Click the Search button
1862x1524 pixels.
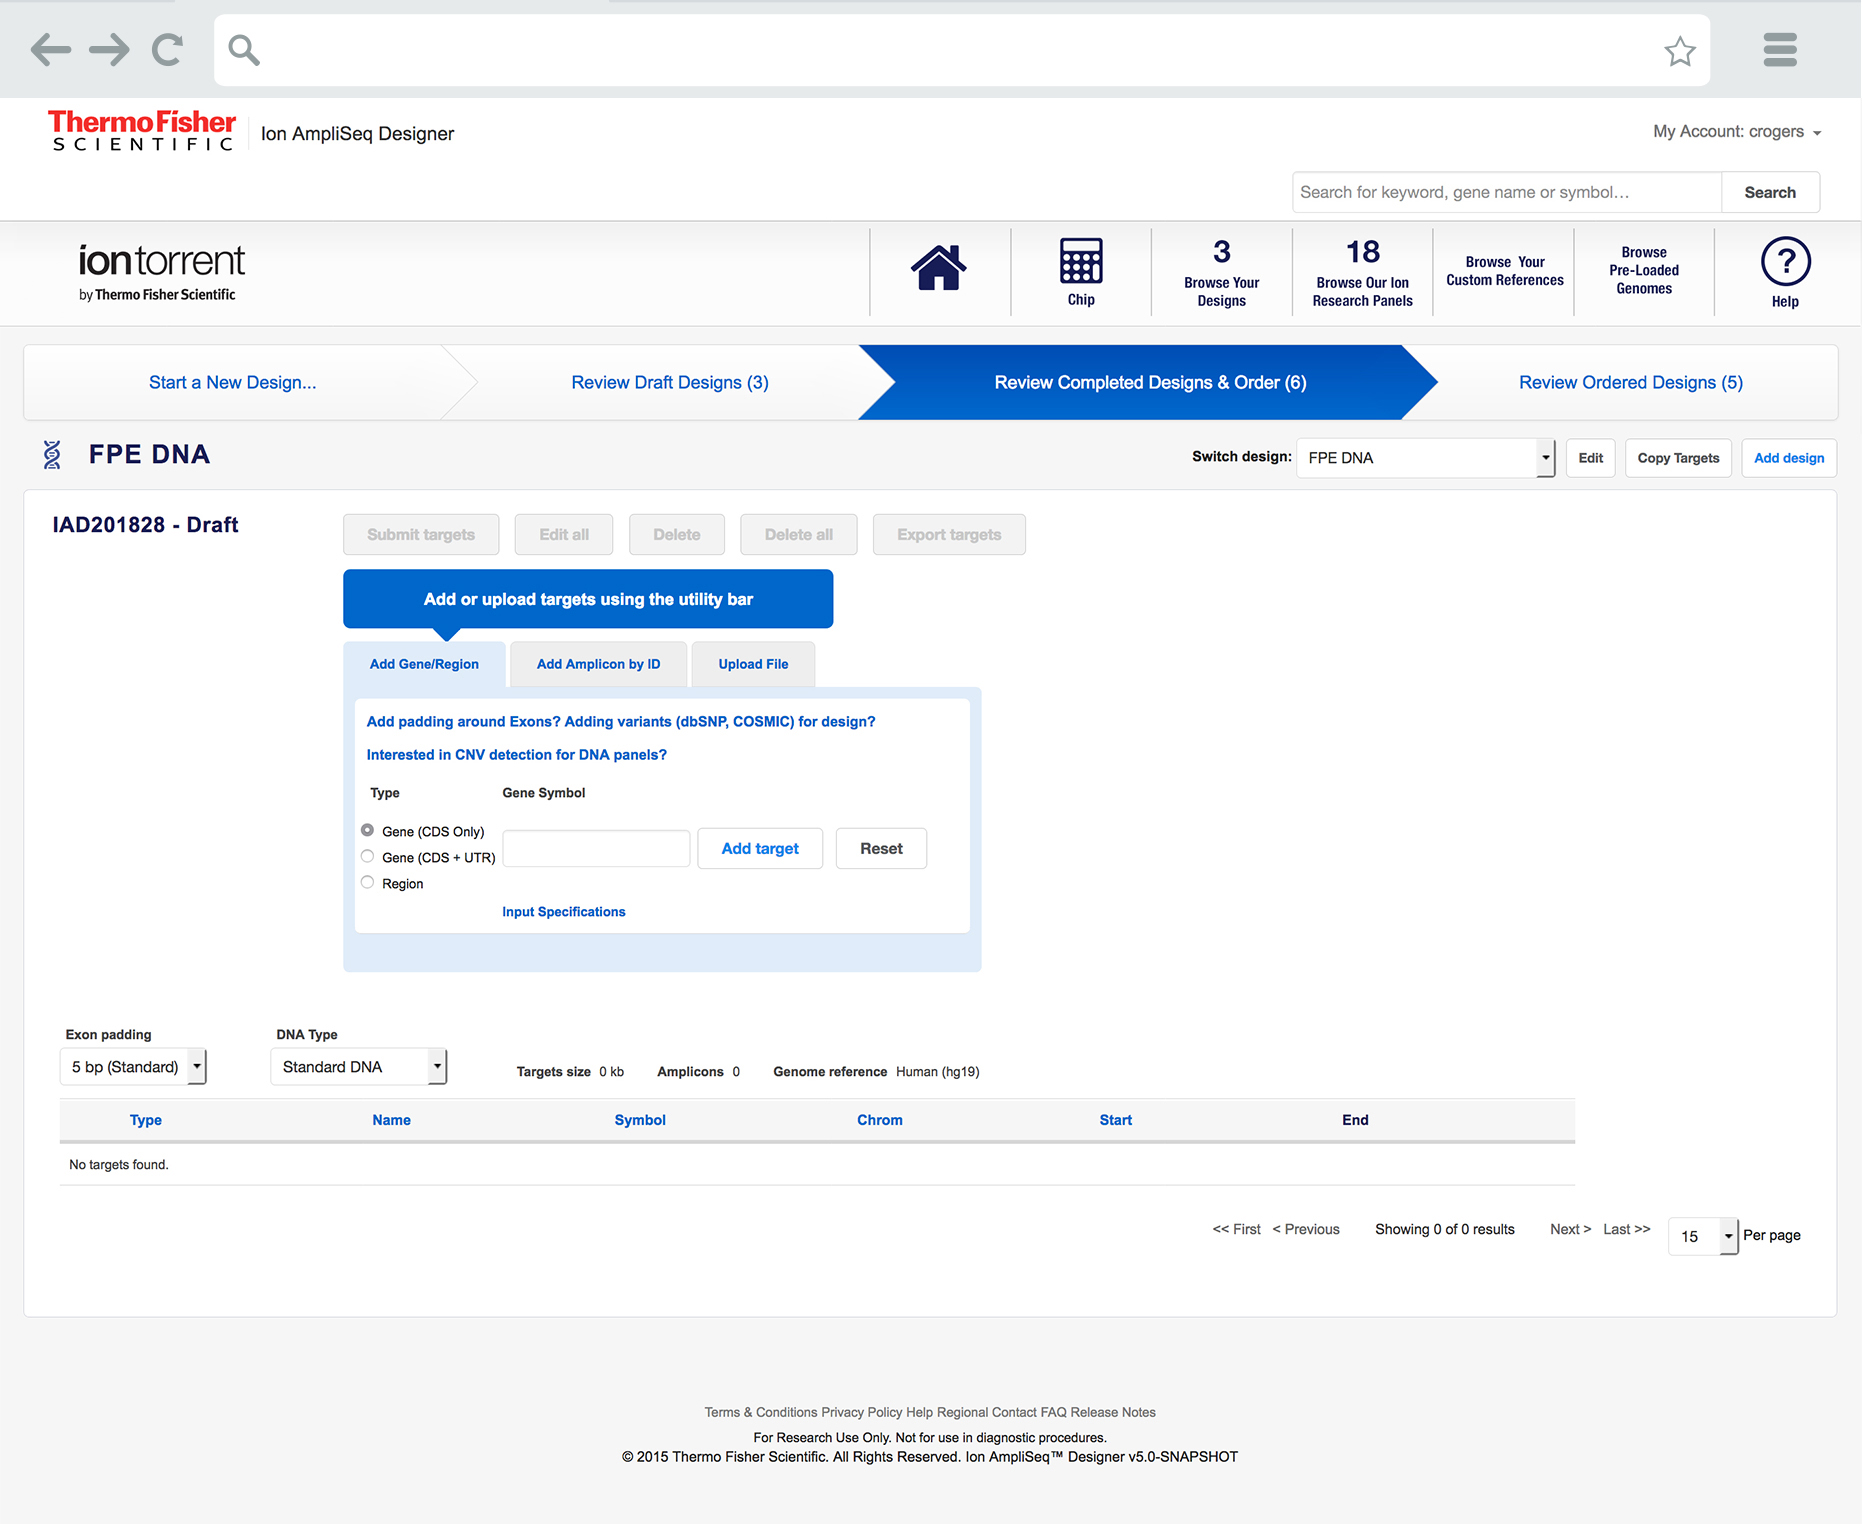pyautogui.click(x=1770, y=192)
